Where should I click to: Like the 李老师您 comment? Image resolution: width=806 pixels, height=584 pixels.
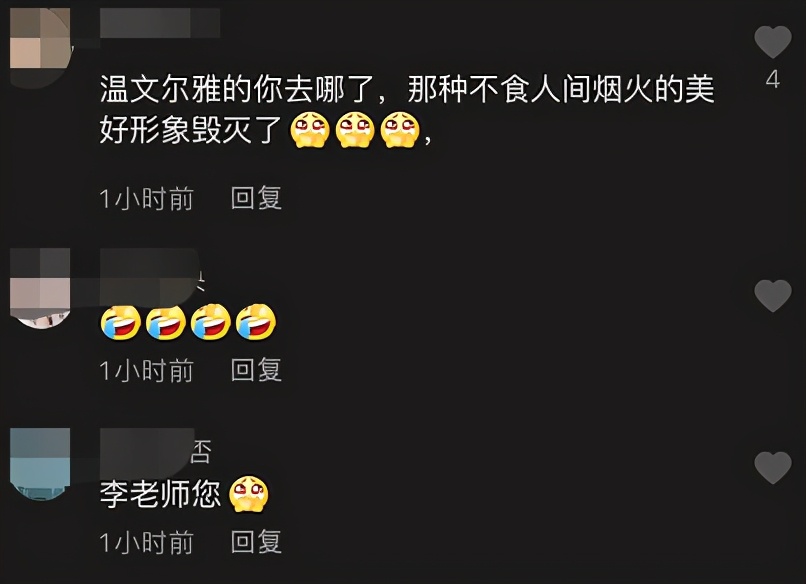pos(773,467)
